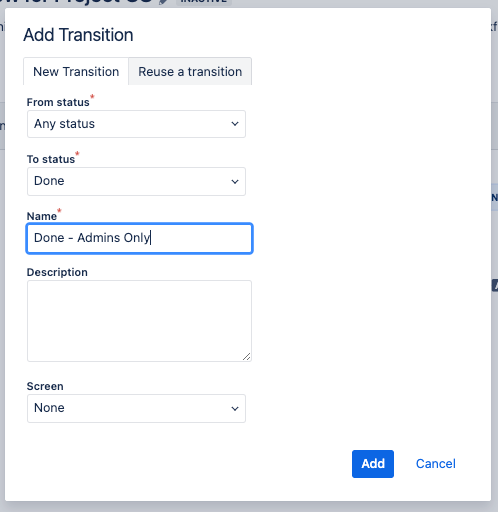Focus the empty Description text area
The image size is (498, 512).
pos(139,321)
